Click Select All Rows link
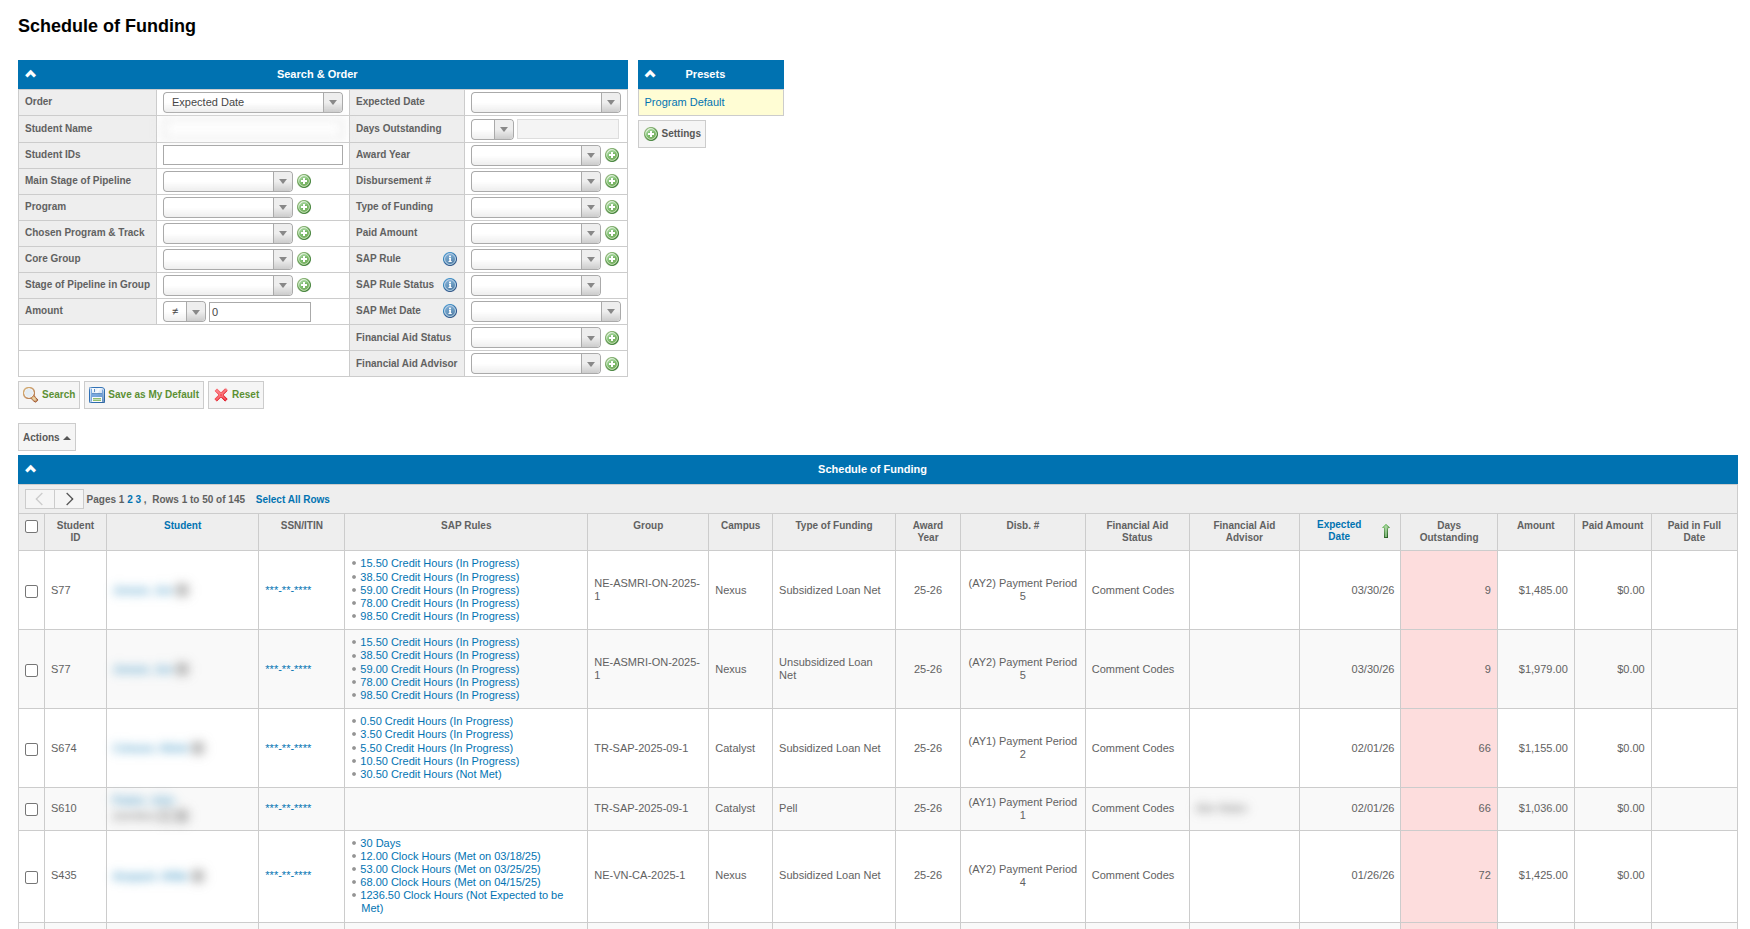1750x929 pixels. pyautogui.click(x=292, y=499)
